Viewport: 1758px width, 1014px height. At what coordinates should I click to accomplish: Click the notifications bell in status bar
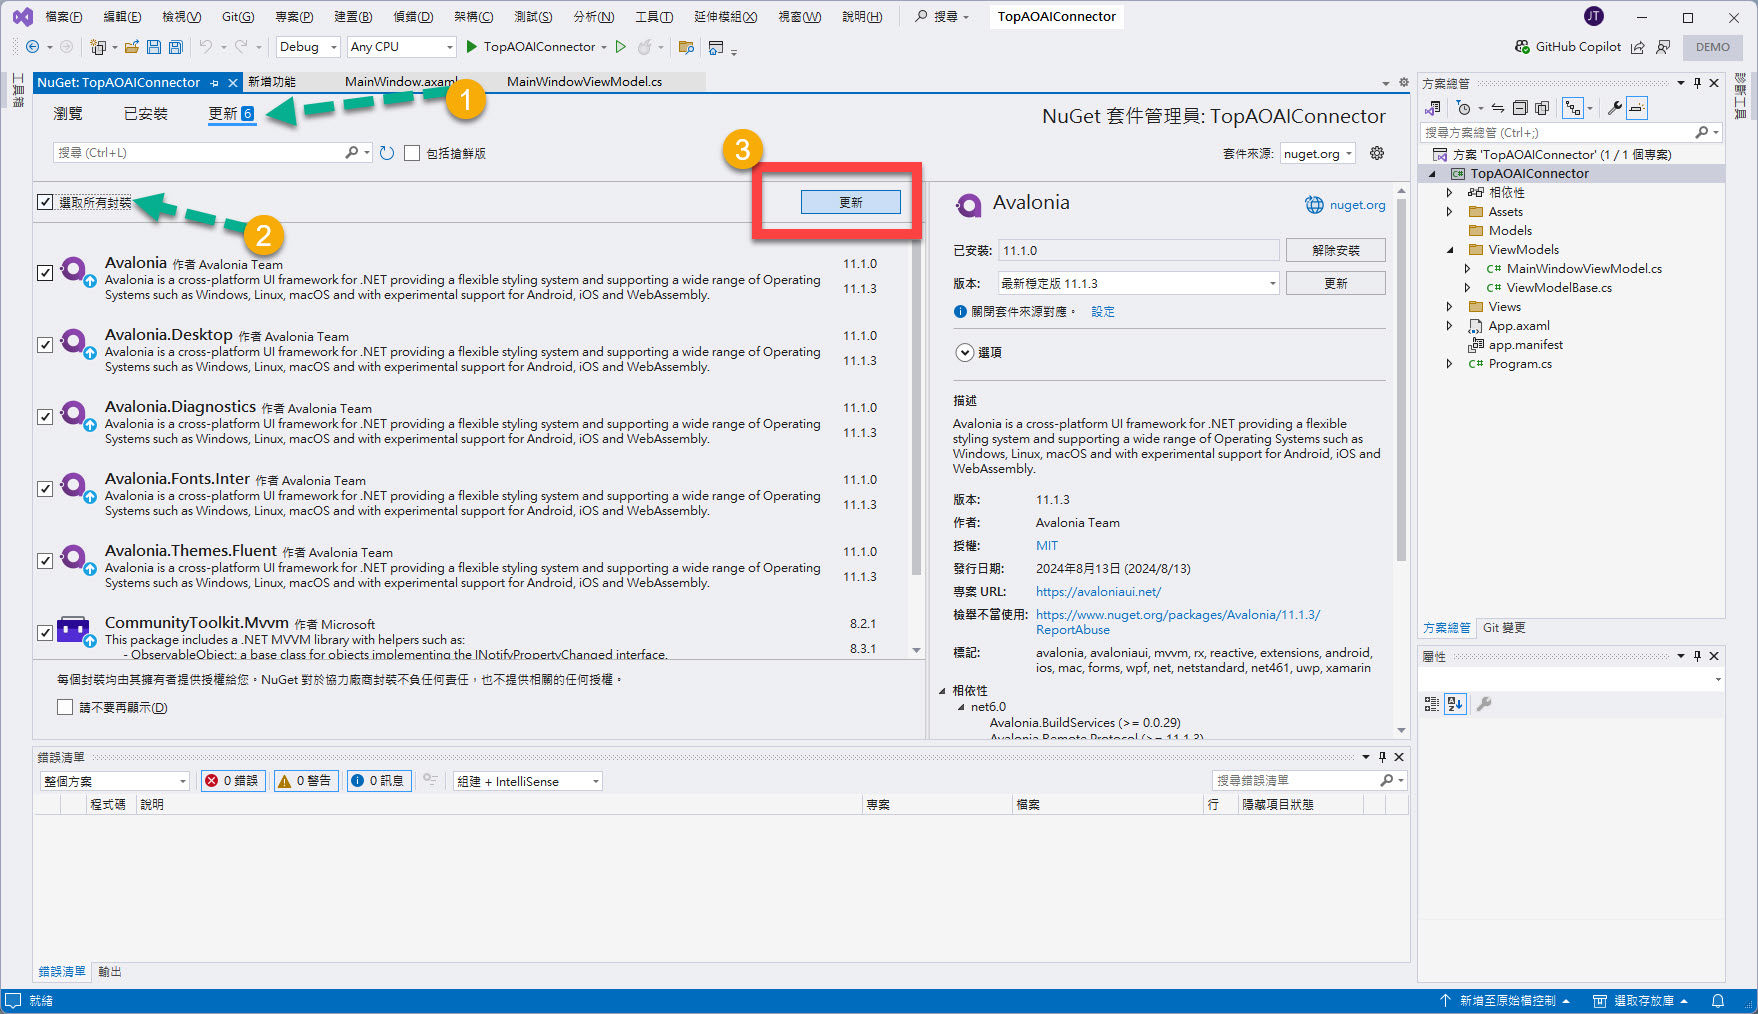coord(1718,1001)
